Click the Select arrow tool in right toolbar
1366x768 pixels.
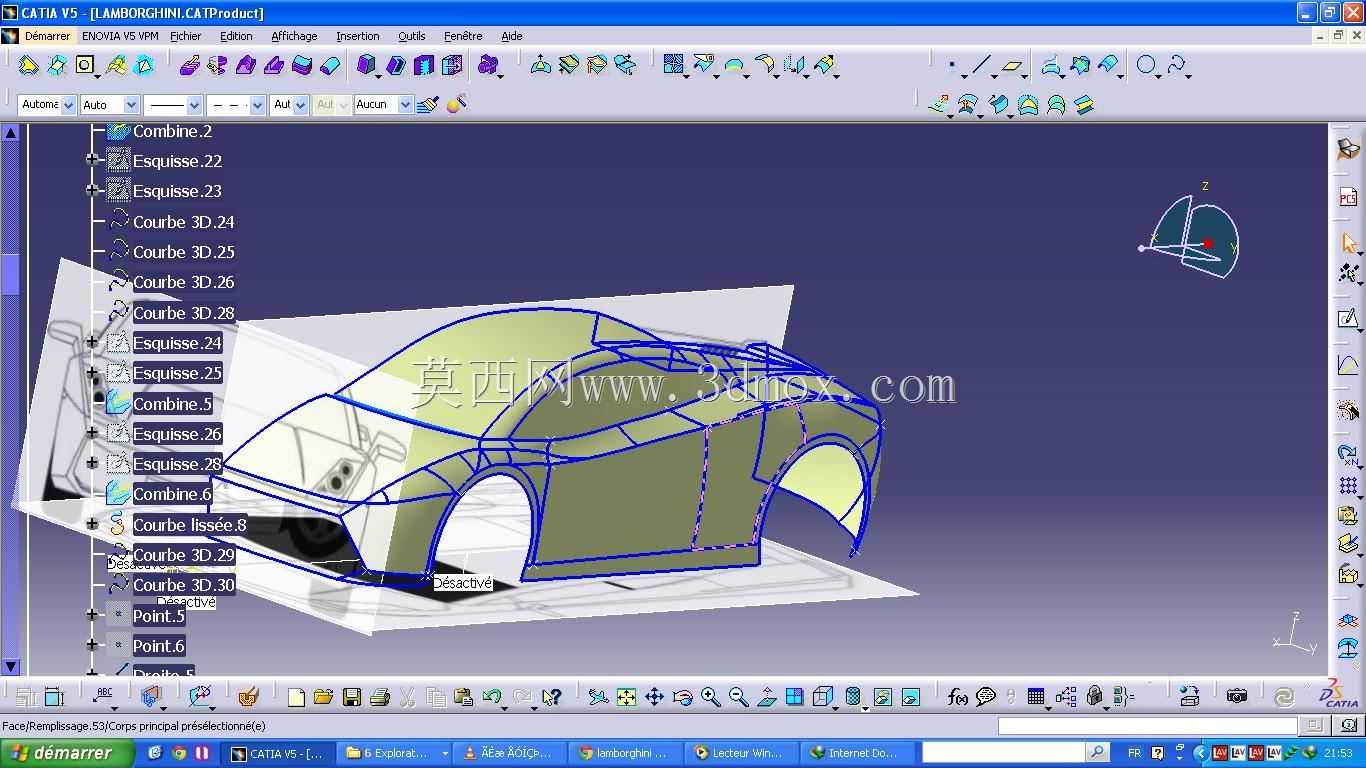tap(1348, 243)
